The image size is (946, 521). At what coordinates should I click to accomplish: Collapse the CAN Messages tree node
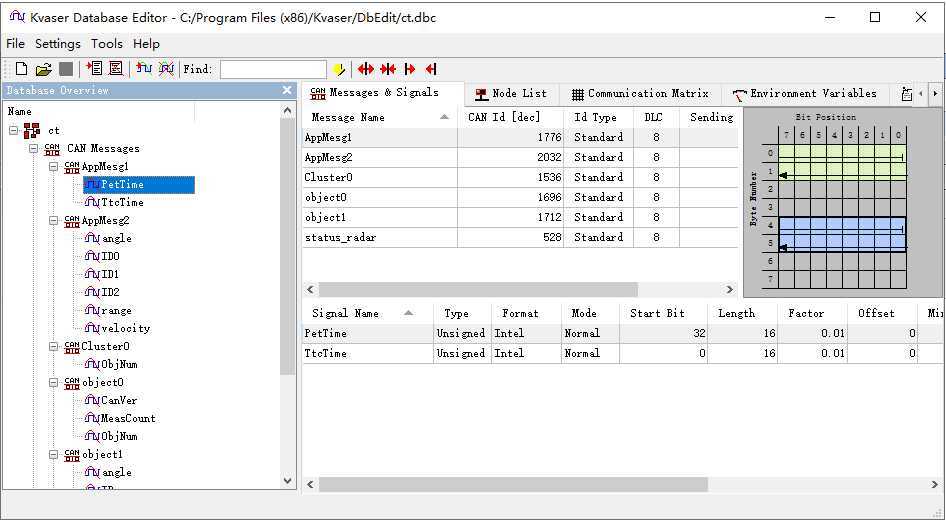pyautogui.click(x=34, y=149)
